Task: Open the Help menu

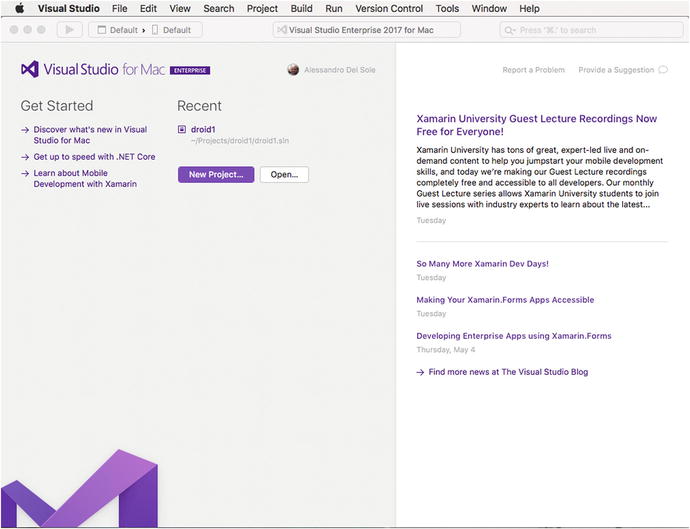Action: [529, 8]
